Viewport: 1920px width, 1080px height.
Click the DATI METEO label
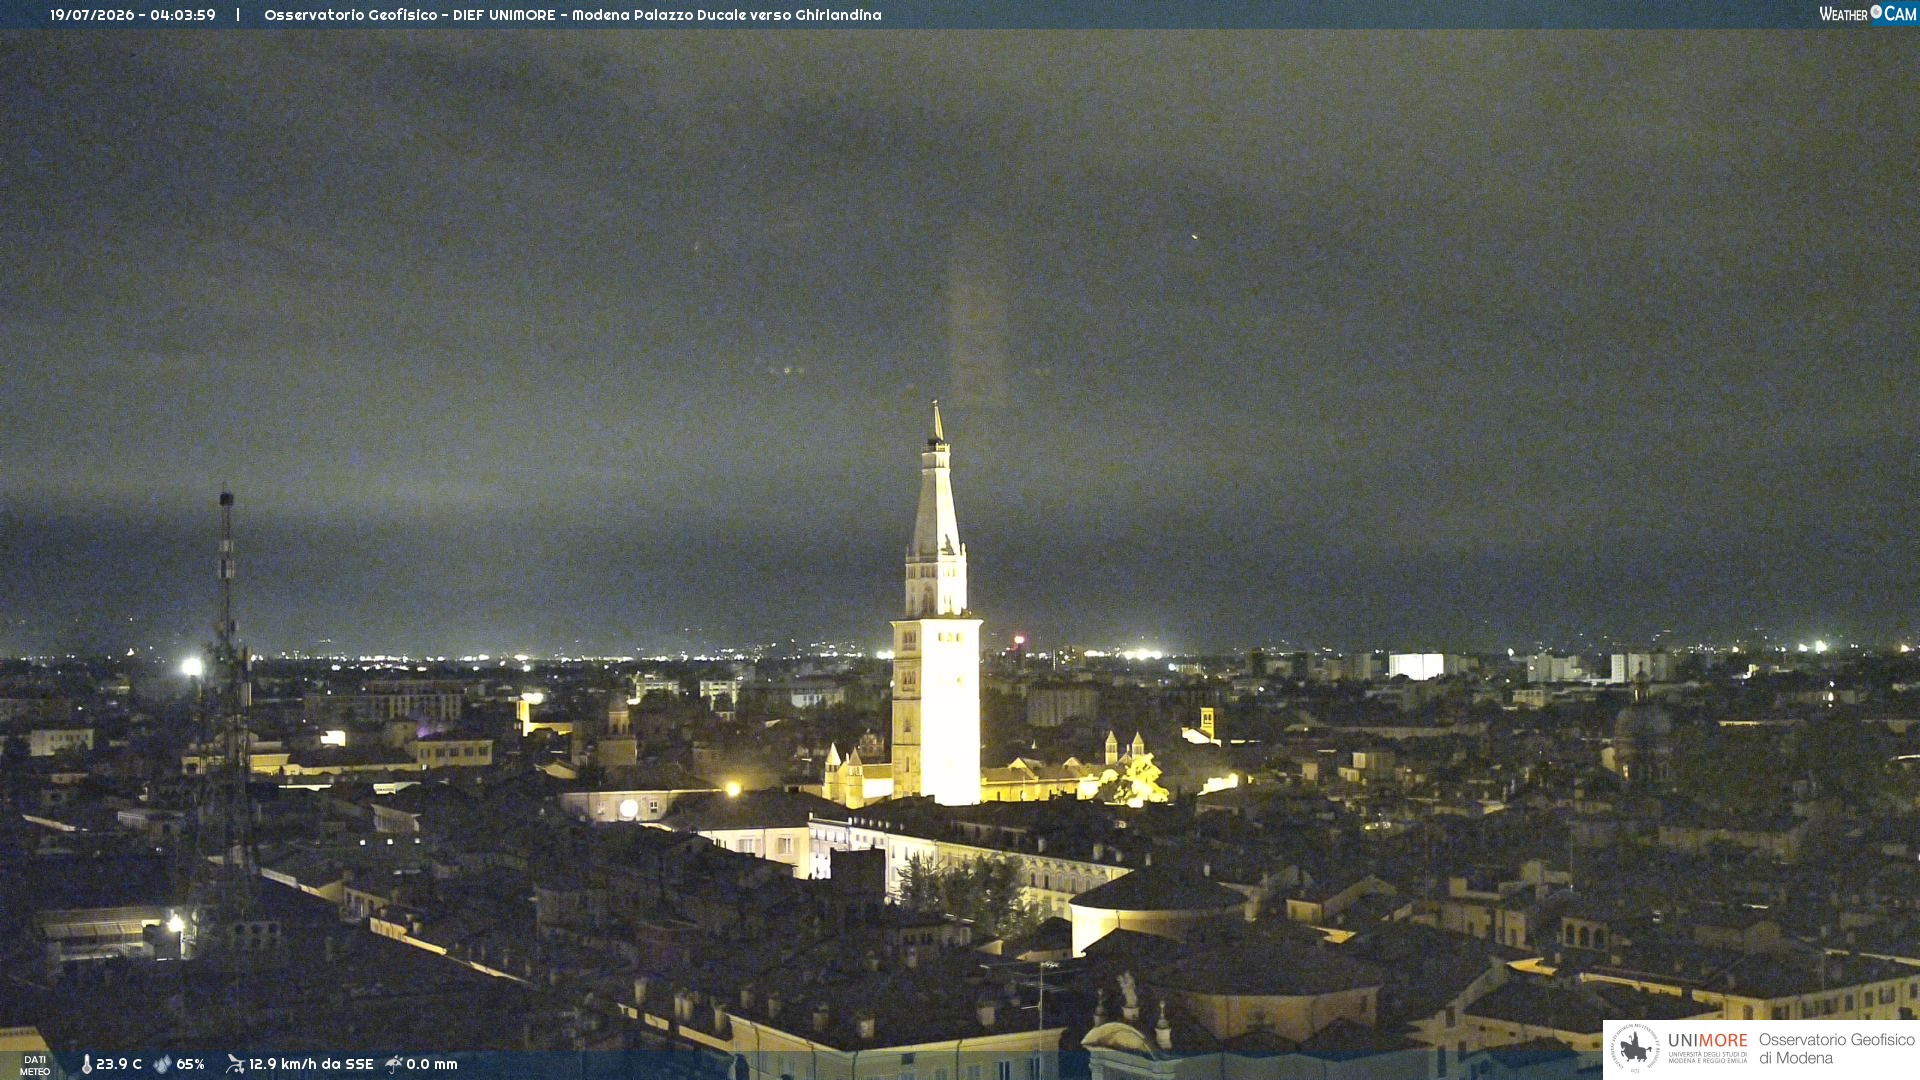coord(35,1065)
